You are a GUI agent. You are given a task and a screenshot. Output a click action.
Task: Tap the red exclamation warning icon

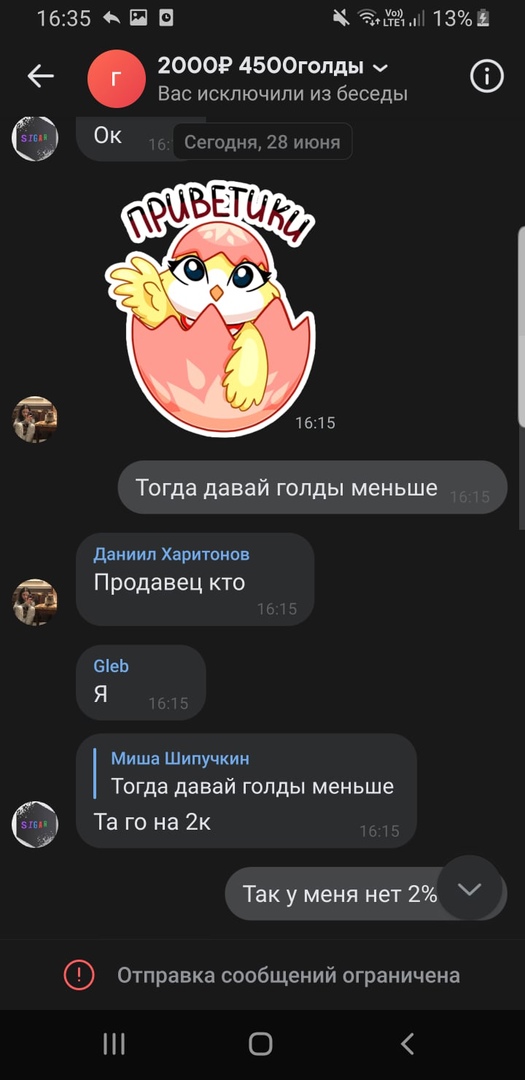[79, 975]
